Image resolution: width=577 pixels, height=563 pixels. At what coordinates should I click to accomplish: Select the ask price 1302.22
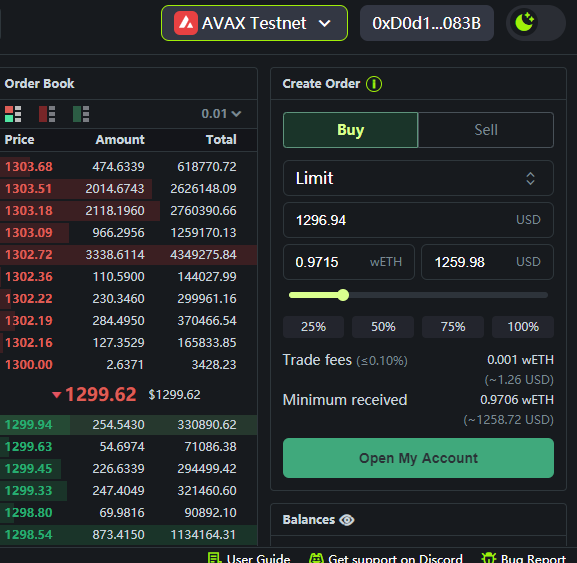[x=29, y=299]
